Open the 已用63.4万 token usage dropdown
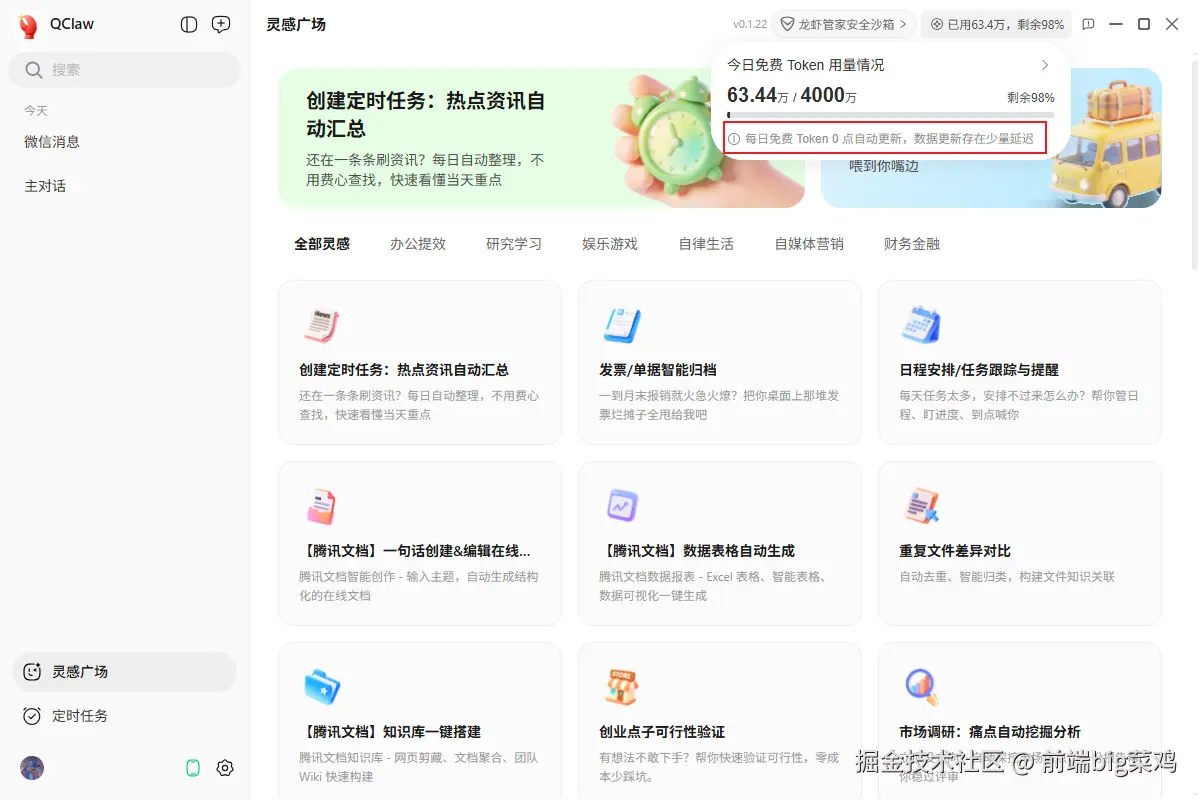The width and height of the screenshot is (1200, 800). (x=996, y=23)
